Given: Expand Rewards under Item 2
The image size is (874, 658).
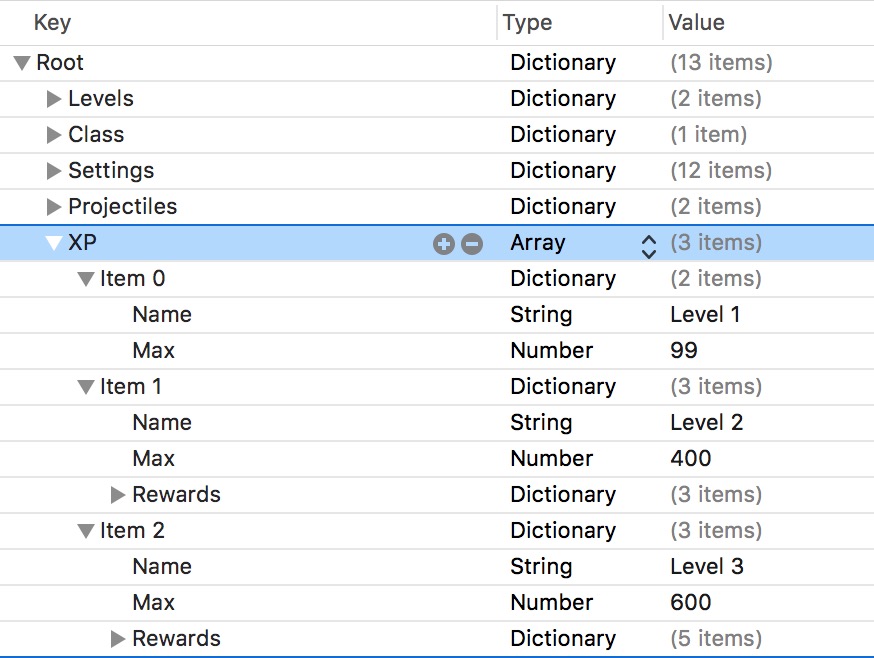Looking at the screenshot, I should click(118, 639).
